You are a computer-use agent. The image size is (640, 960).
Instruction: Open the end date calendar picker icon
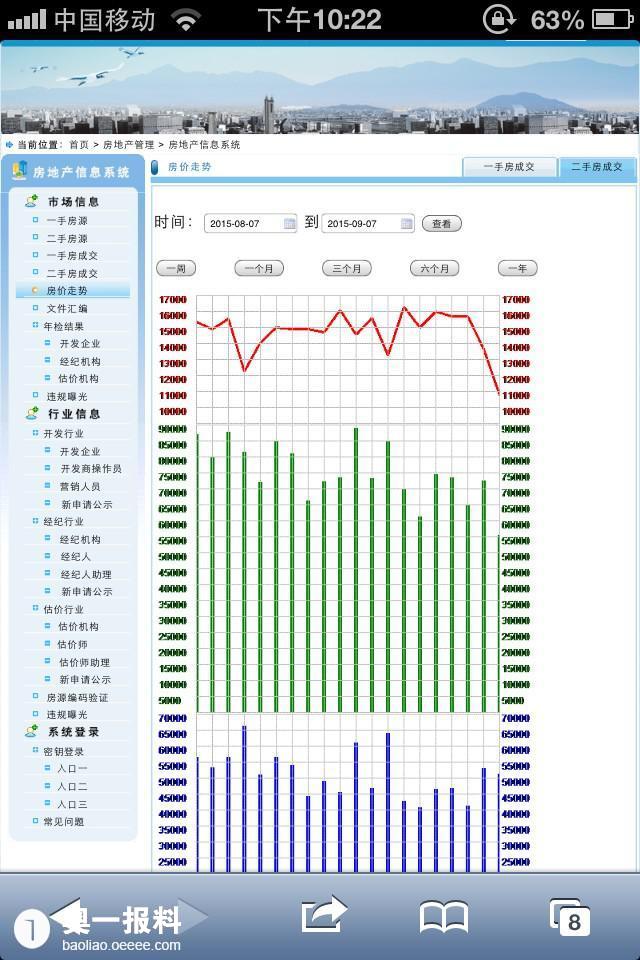[x=406, y=223]
